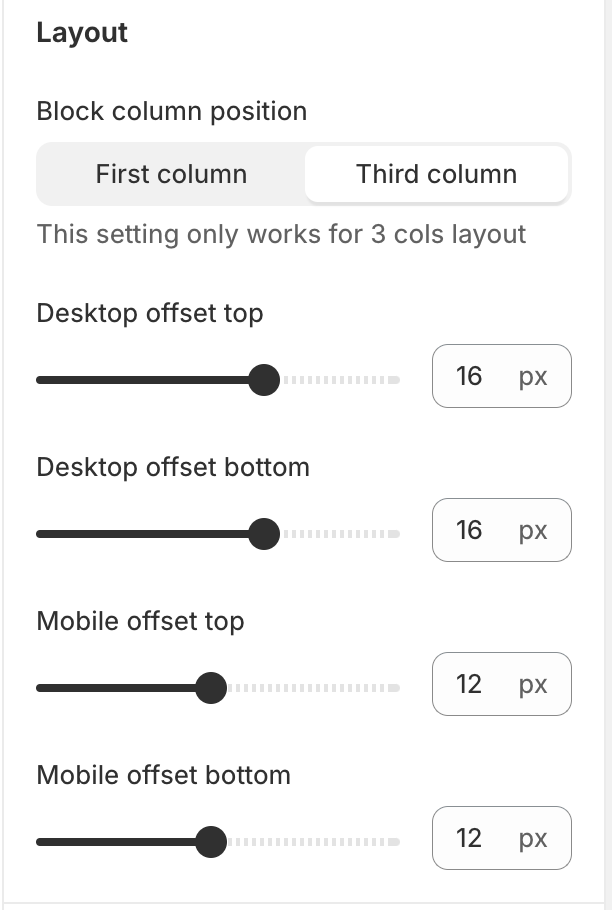Screen dimensions: 612x910
Task: Click the Block column position label
Action: tap(171, 111)
